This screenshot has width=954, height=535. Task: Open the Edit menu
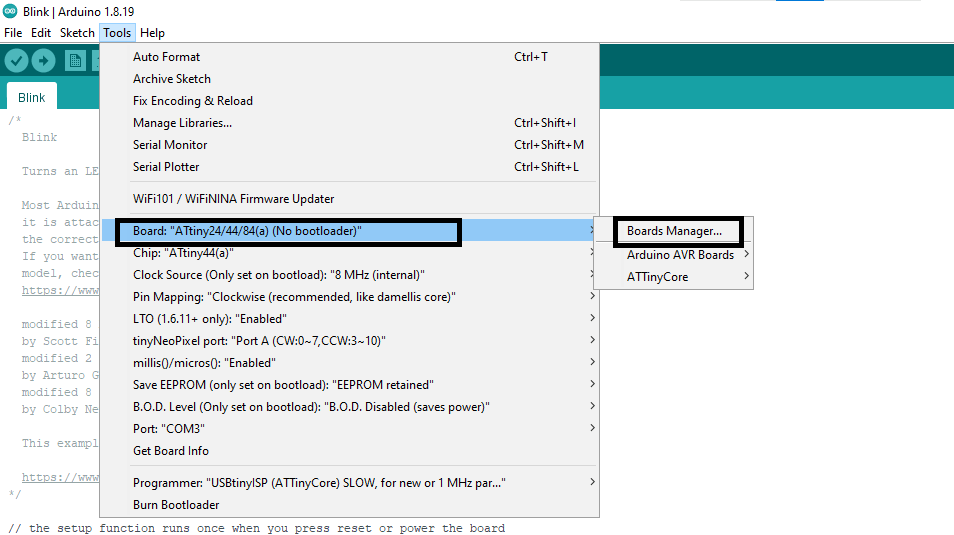[x=41, y=33]
